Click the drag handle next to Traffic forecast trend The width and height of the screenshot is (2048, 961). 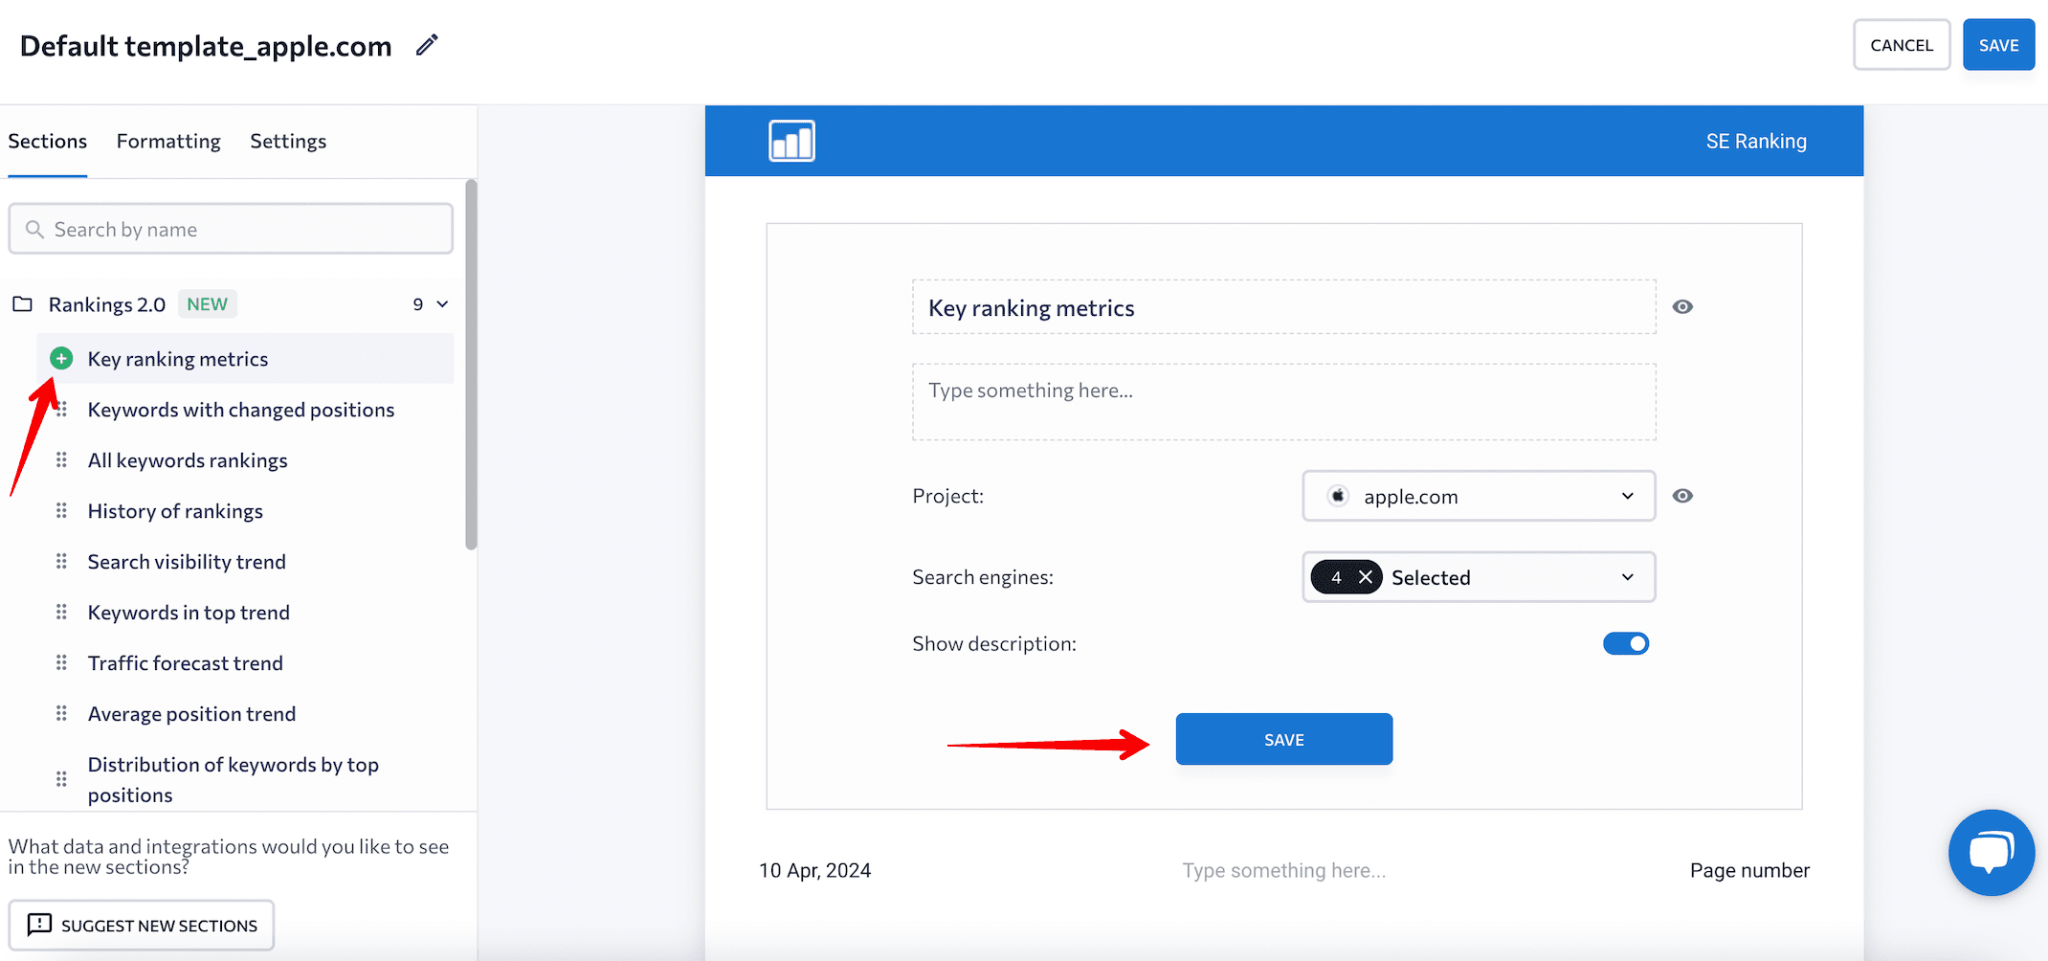pyautogui.click(x=61, y=662)
